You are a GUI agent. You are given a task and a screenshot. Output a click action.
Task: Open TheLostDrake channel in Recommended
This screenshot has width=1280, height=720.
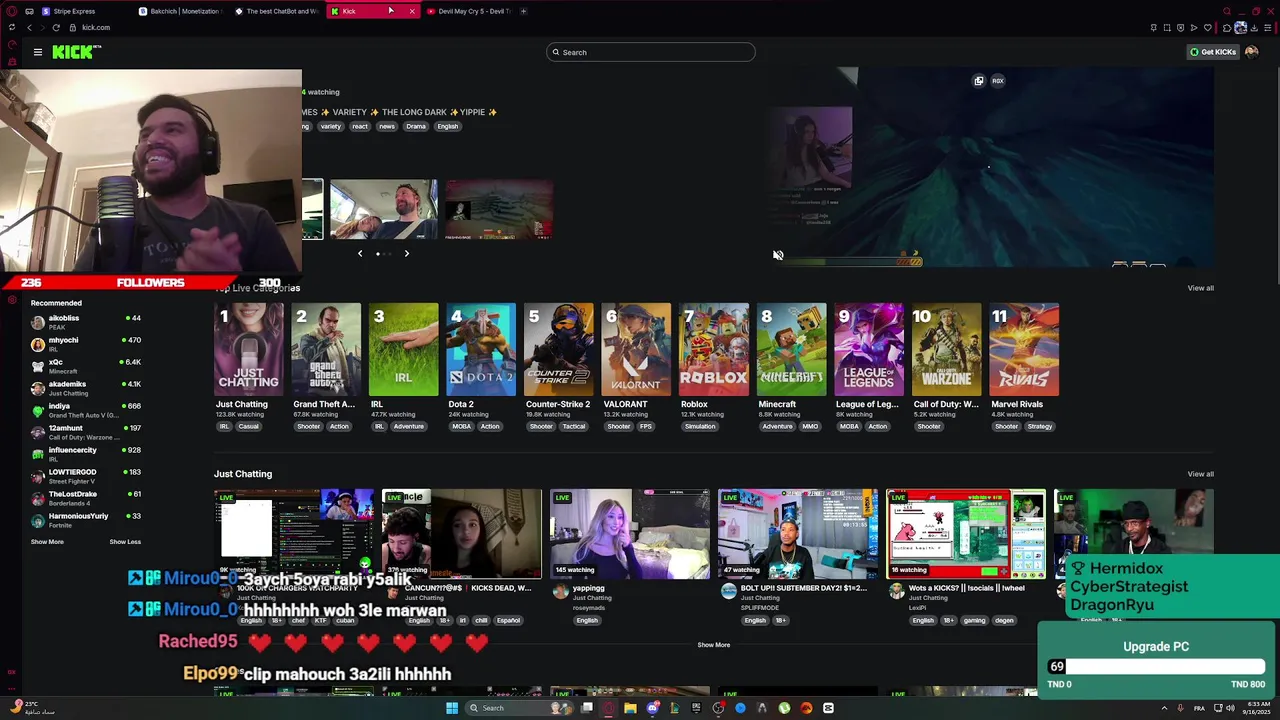tap(86, 498)
